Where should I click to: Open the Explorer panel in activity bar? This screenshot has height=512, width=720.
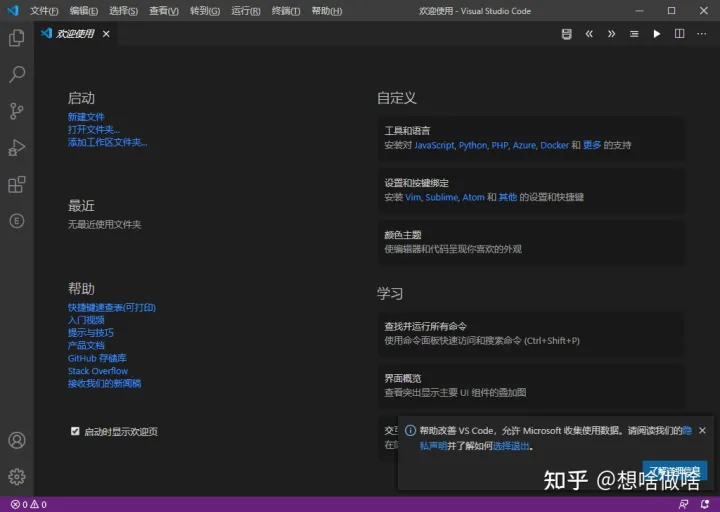(16, 38)
